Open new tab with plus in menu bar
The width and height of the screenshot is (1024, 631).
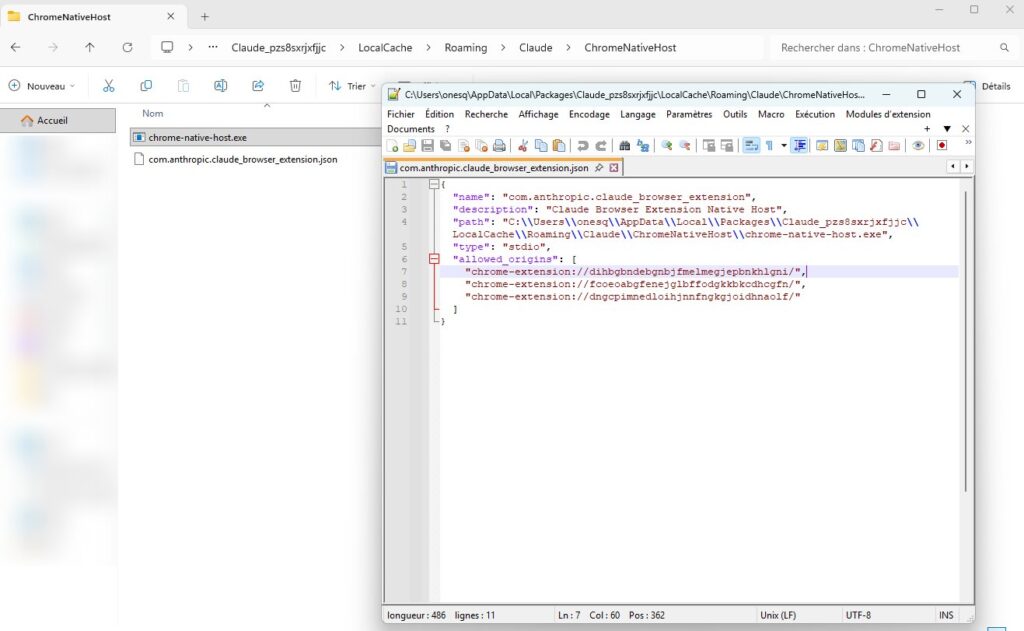pos(927,129)
